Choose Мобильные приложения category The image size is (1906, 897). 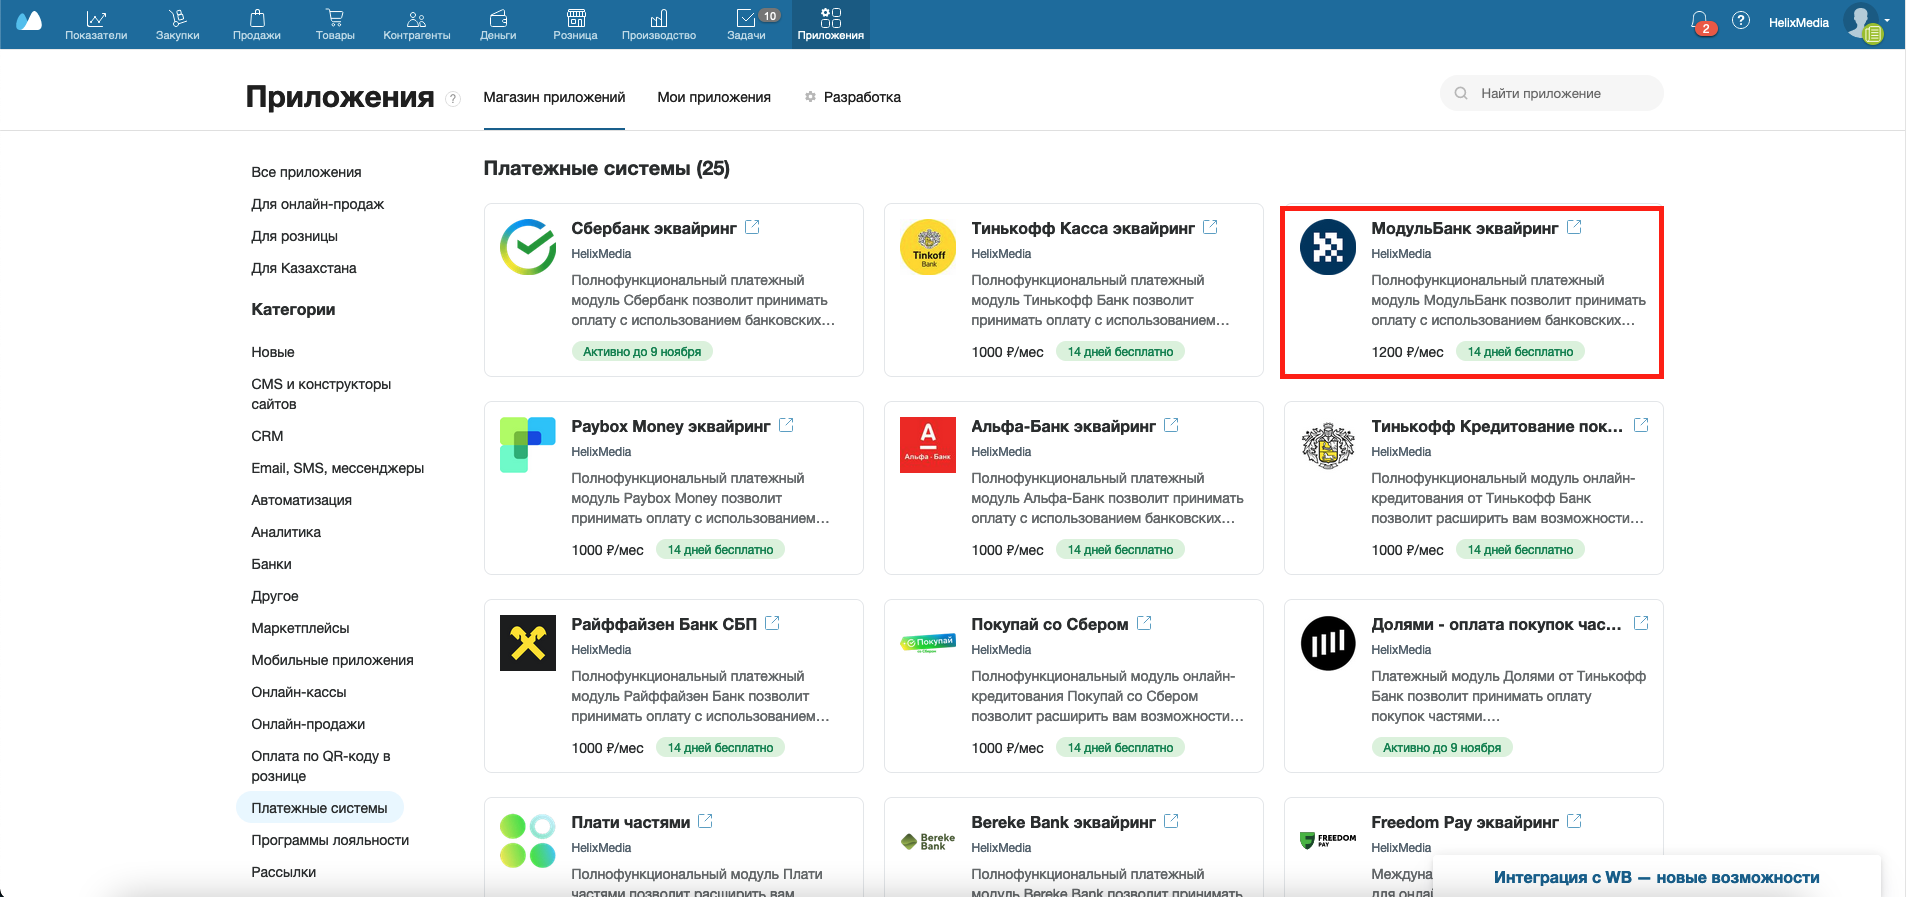[333, 660]
